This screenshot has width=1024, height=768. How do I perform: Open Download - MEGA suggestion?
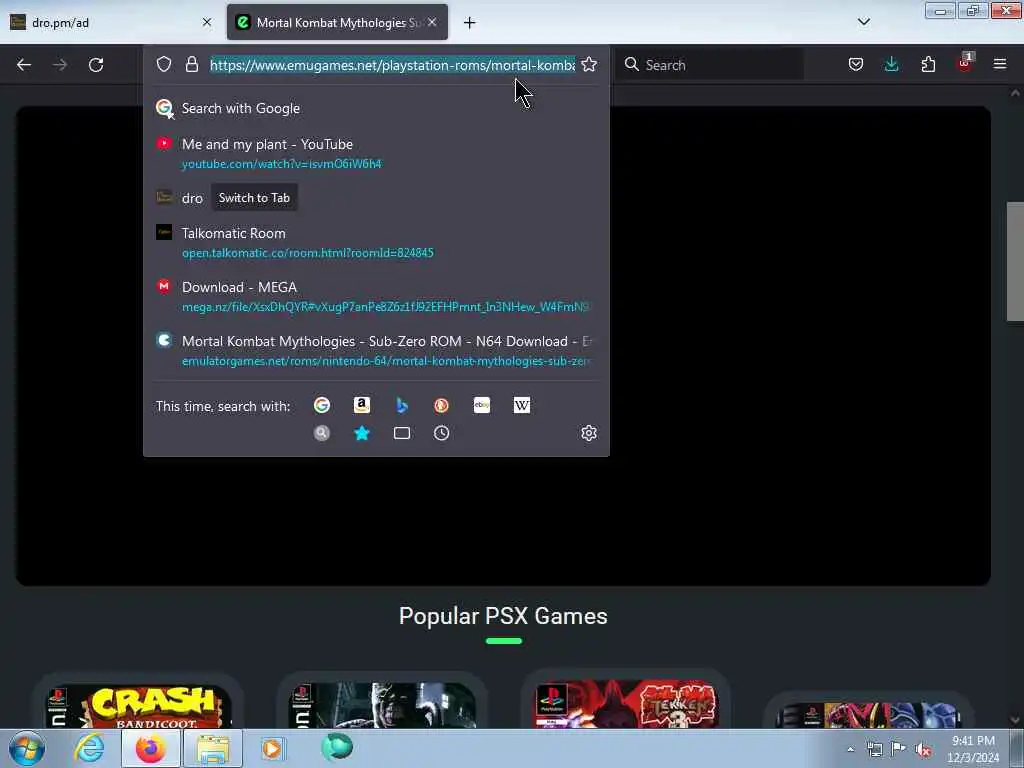click(376, 296)
